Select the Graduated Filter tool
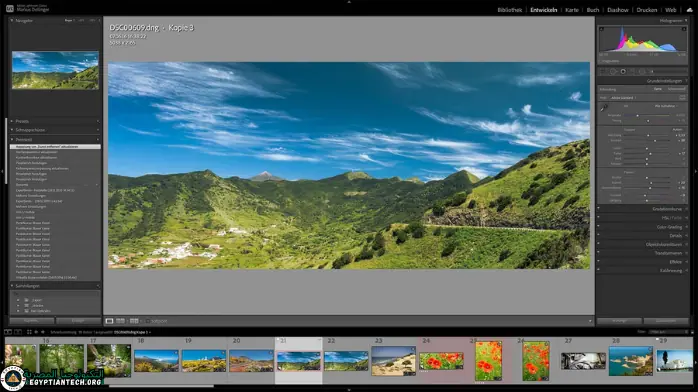Screen dimensions: 698x392 633,71
